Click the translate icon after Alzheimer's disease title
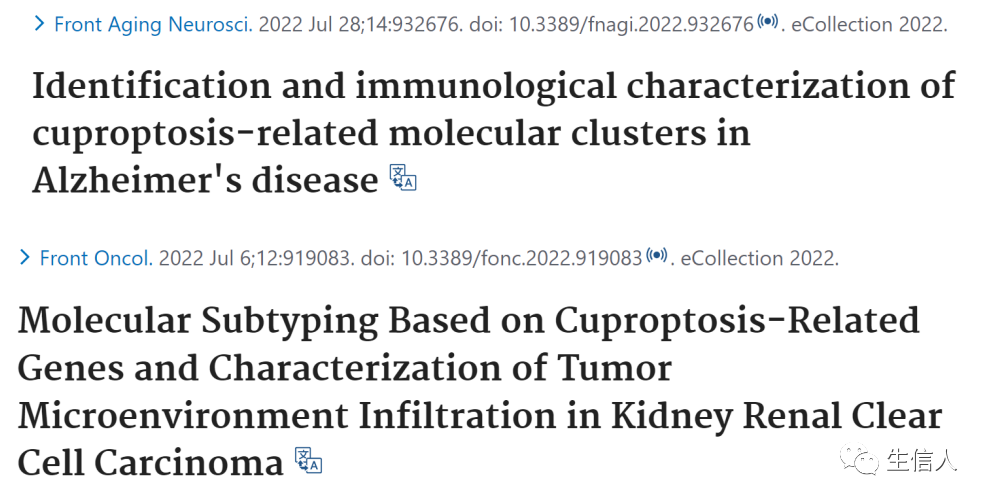Image resolution: width=990 pixels, height=504 pixels. [x=403, y=177]
